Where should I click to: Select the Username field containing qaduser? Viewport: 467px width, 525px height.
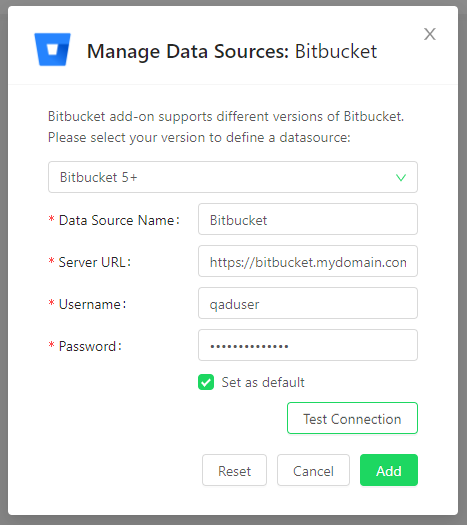click(308, 303)
